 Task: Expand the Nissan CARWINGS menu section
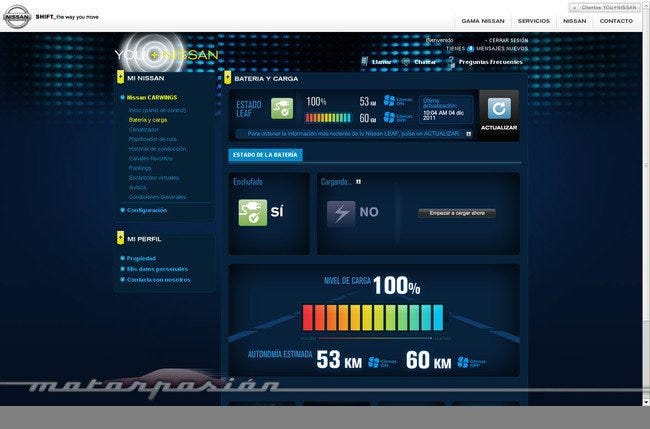click(152, 98)
